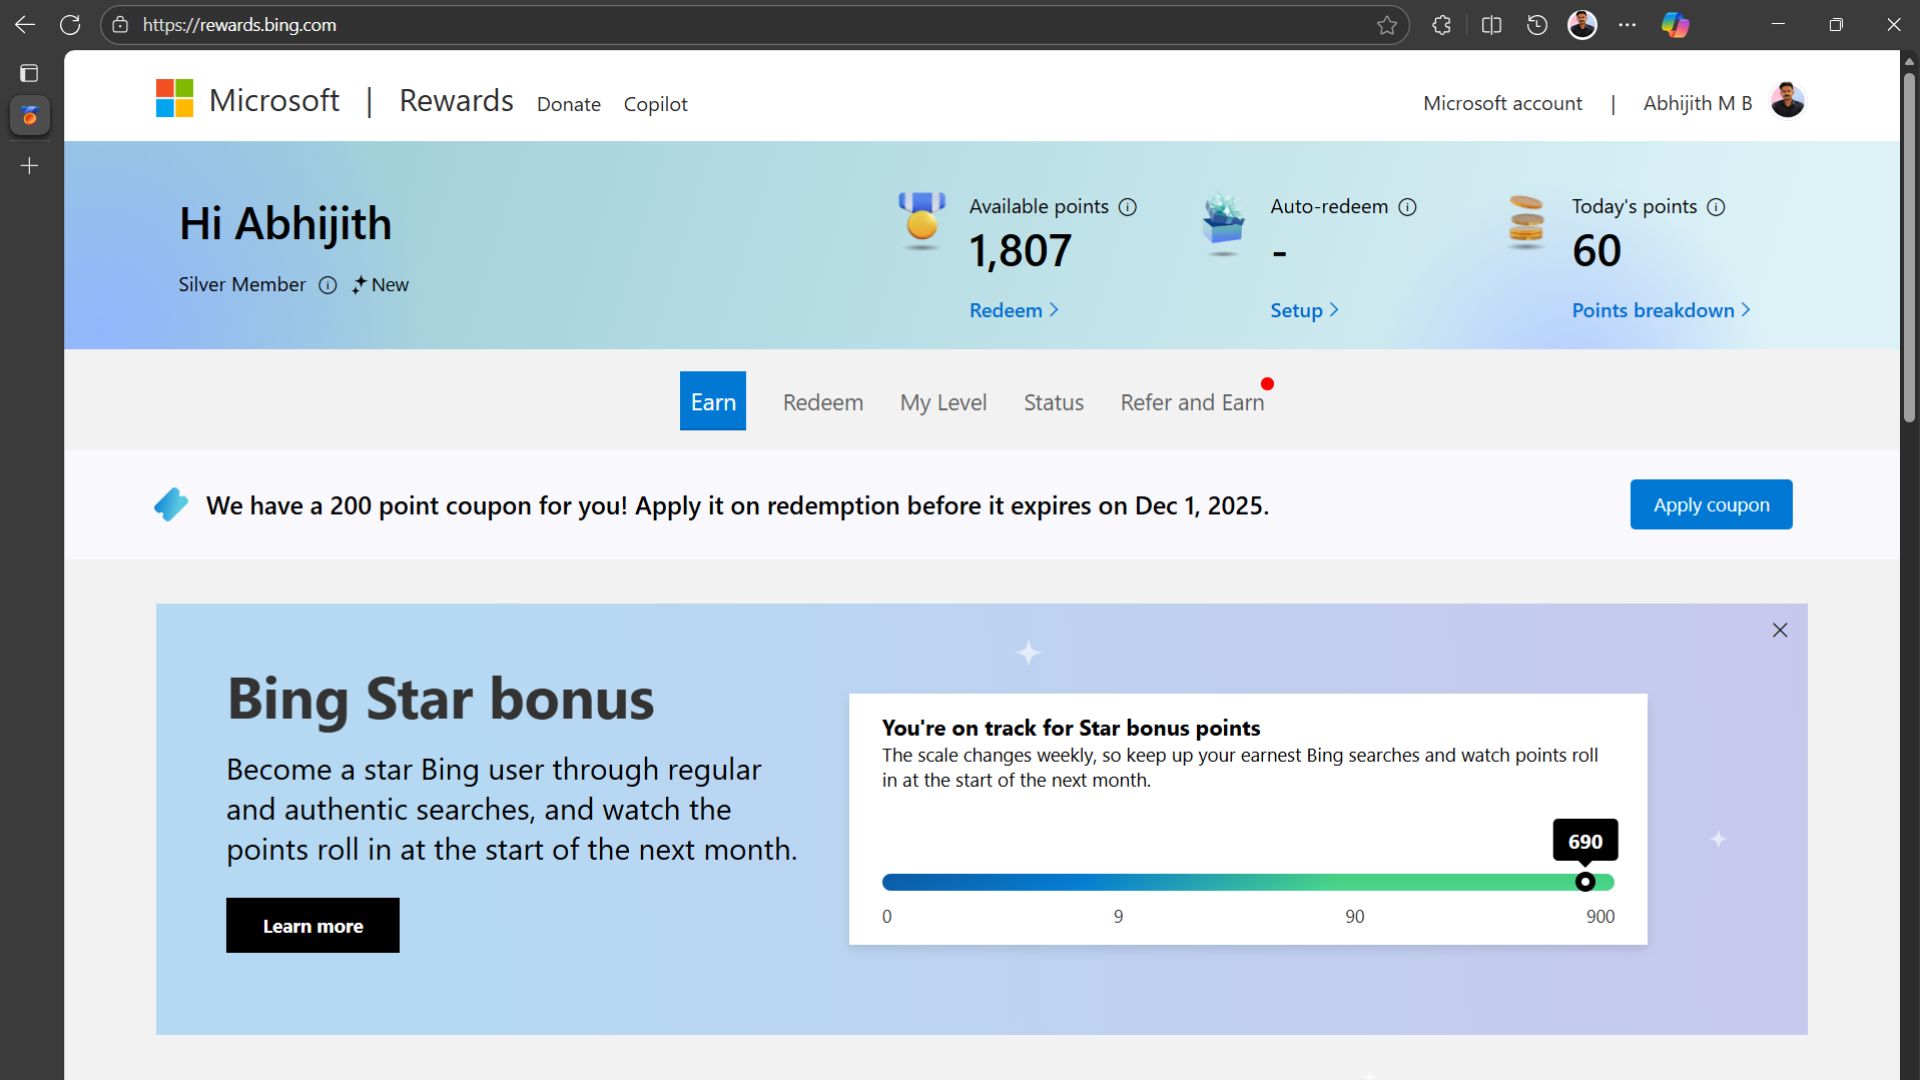Select the Refer and Earn tab
Screen dimensions: 1920x1080
pyautogui.click(x=1192, y=402)
